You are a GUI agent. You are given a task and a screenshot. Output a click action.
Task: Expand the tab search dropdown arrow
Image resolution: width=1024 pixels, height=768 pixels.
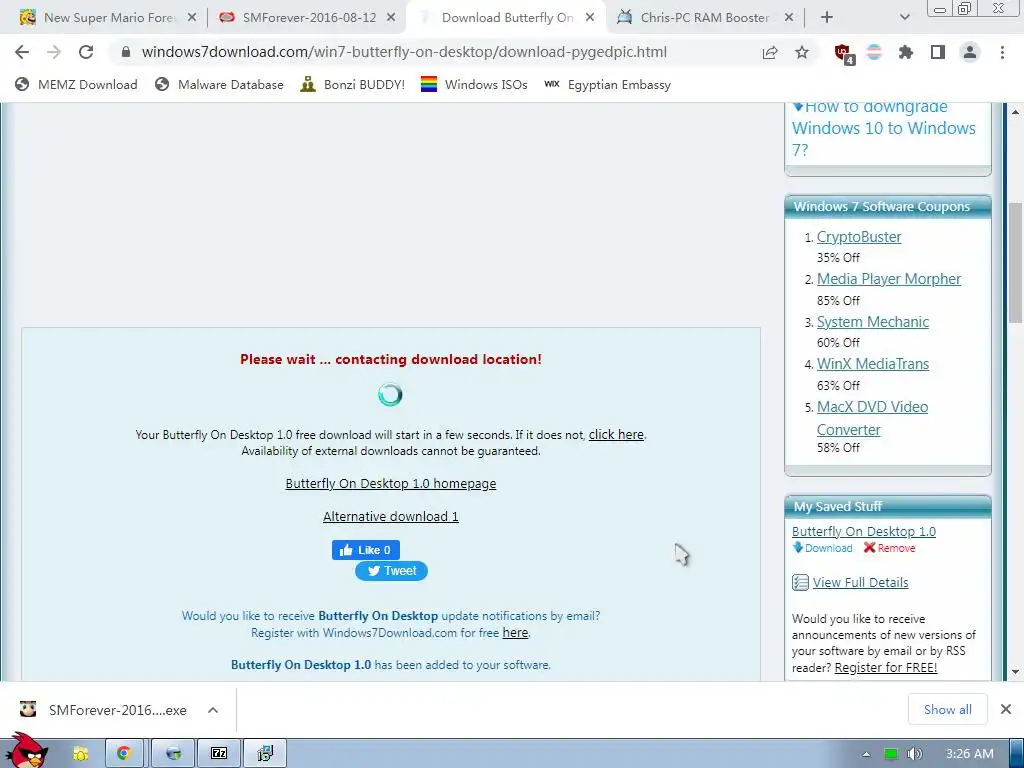pos(904,18)
